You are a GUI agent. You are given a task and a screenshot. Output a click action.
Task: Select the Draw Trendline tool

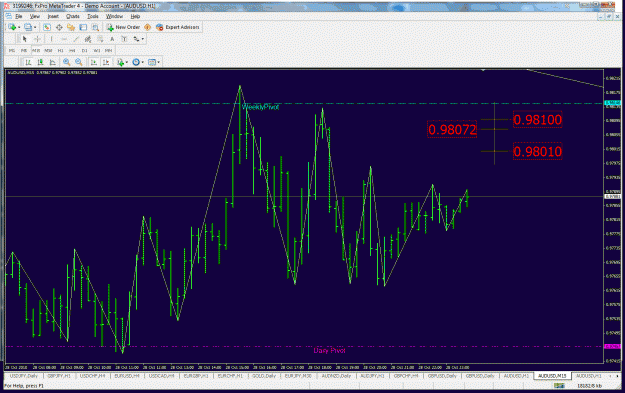(76, 39)
